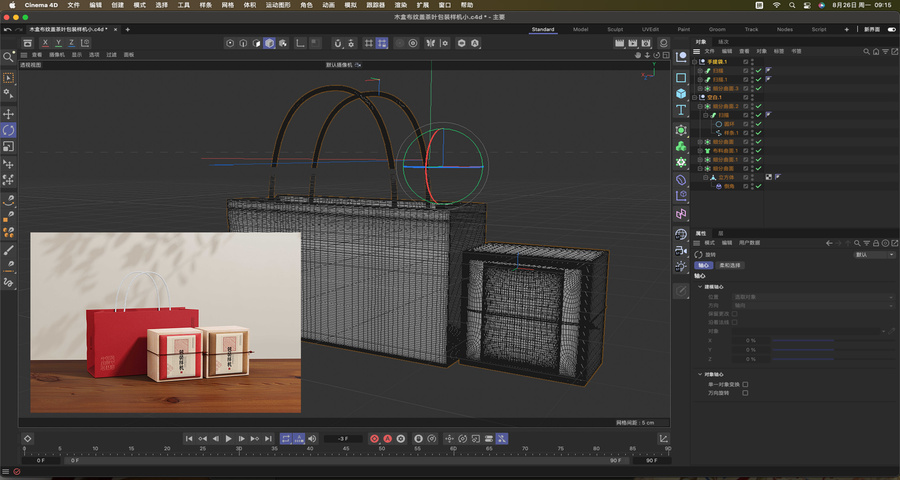The width and height of the screenshot is (900, 480).
Task: Add a new document tab with plus
Action: pos(127,29)
